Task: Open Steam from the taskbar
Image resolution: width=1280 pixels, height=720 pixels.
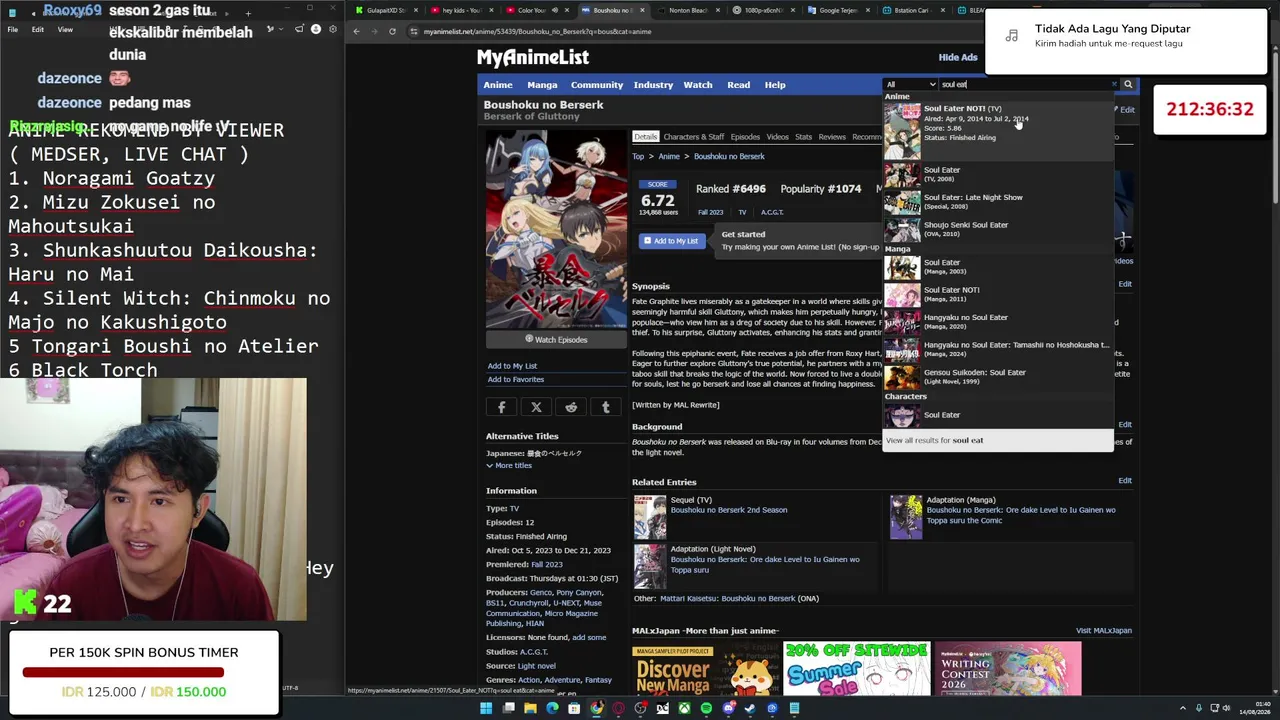Action: click(750, 708)
